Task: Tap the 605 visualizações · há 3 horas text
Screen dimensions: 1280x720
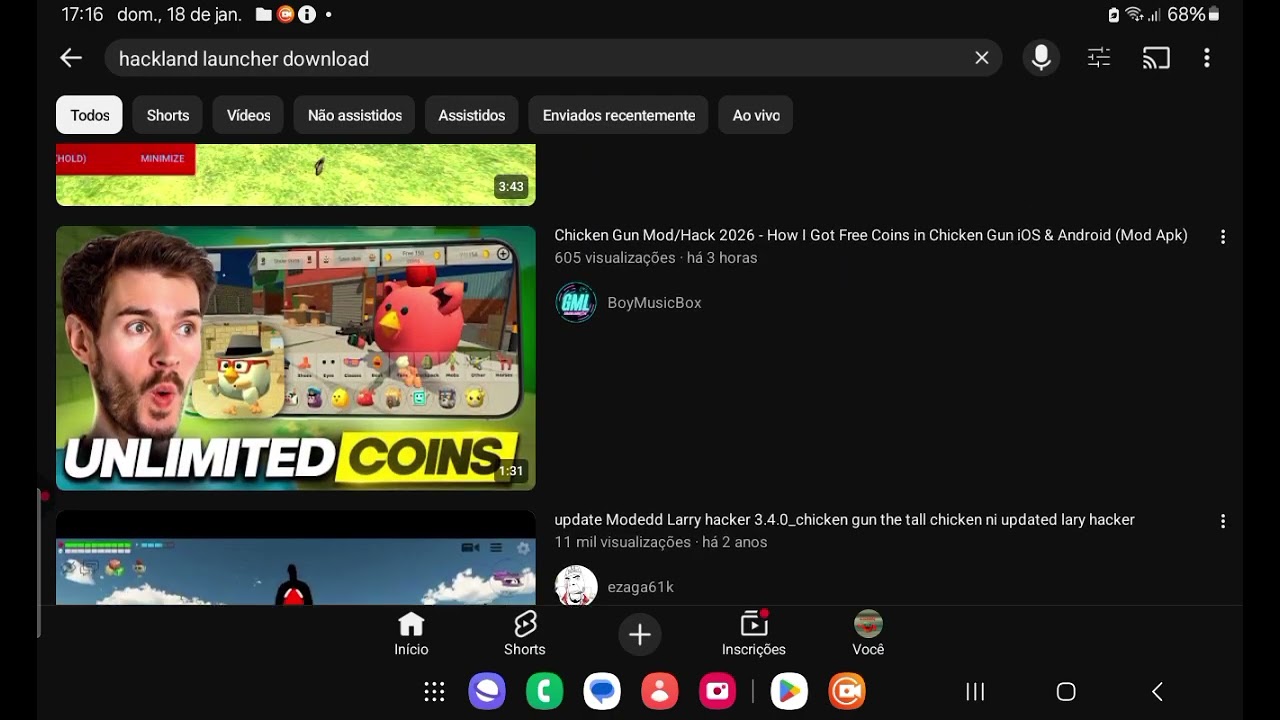Action: 656,258
